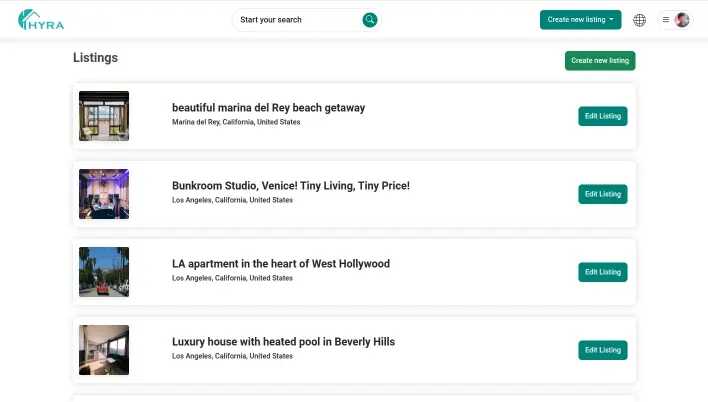Image resolution: width=708 pixels, height=402 pixels.
Task: Edit the Luxury house Beverly Hills listing
Action: 603,350
